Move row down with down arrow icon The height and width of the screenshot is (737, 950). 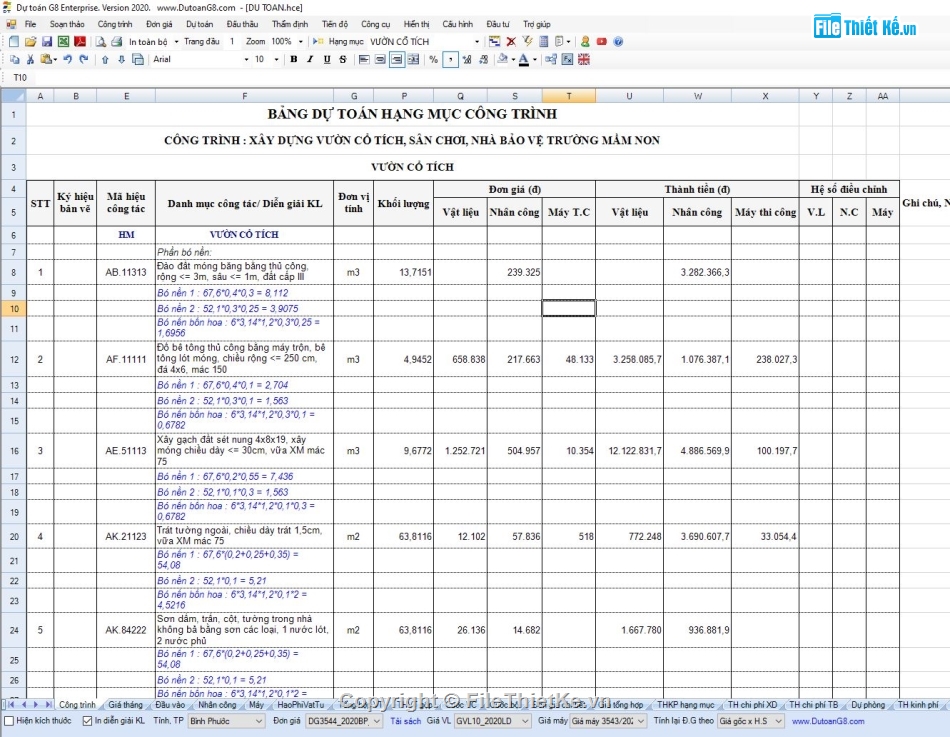[x=121, y=59]
